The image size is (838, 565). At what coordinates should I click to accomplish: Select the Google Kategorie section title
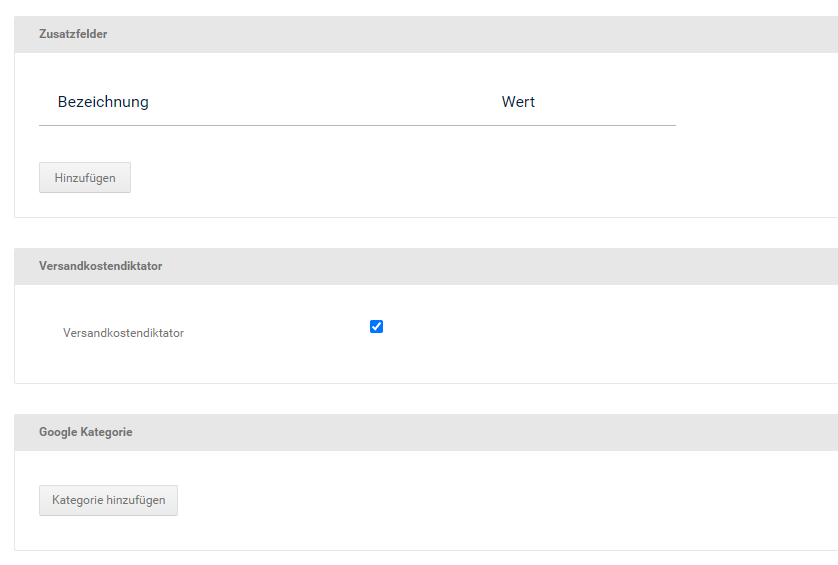86,432
